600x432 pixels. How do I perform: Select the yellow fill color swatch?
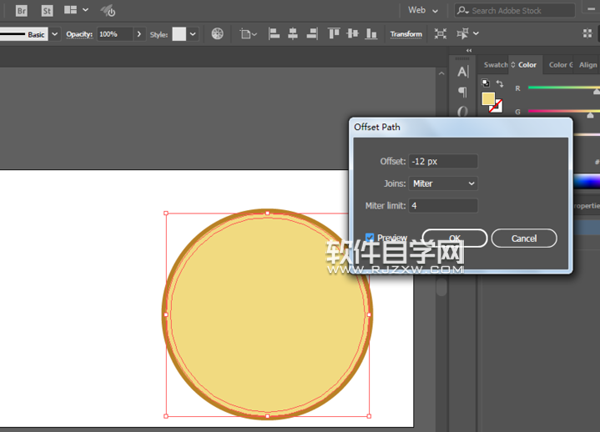point(488,99)
